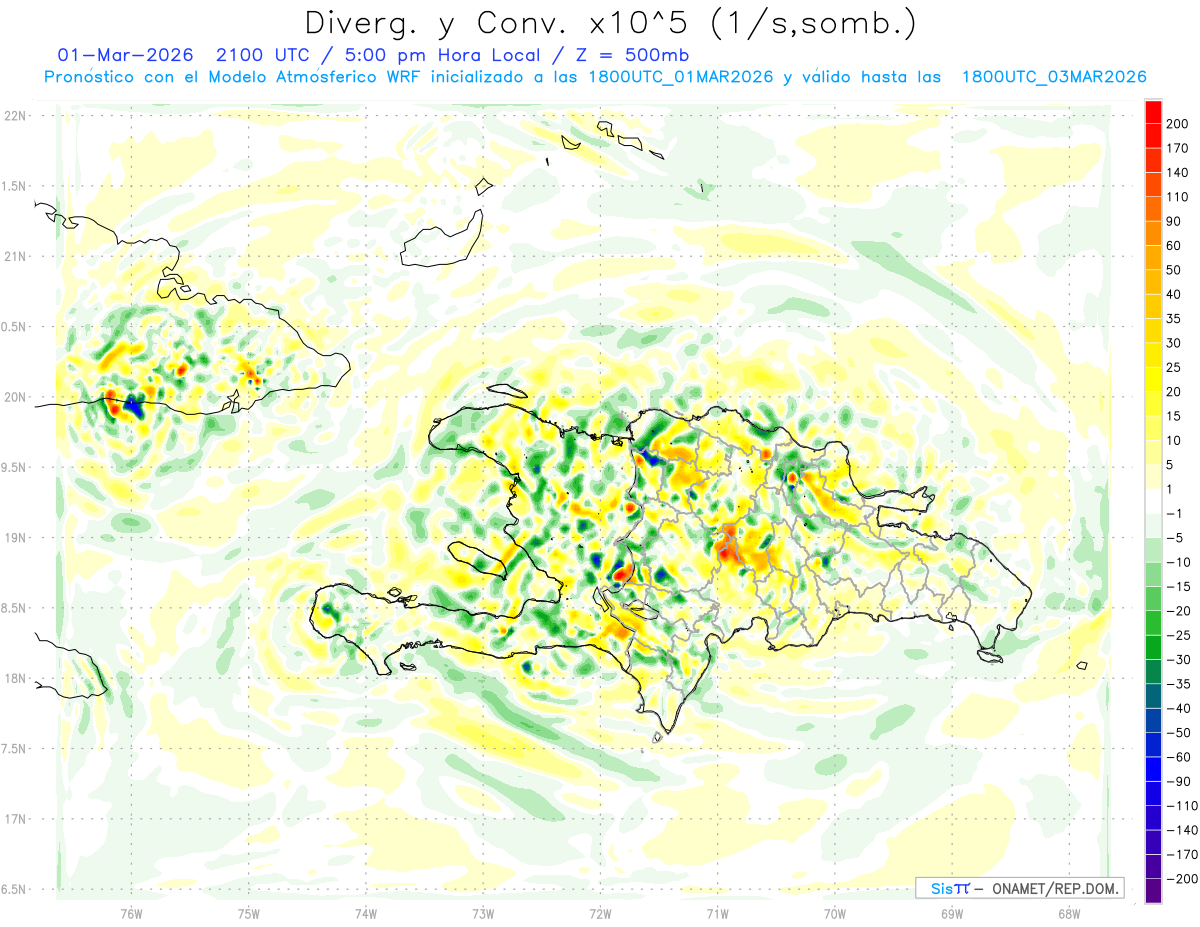Select the '20N' latitude axis label
The height and width of the screenshot is (927, 1200).
pos(14,397)
